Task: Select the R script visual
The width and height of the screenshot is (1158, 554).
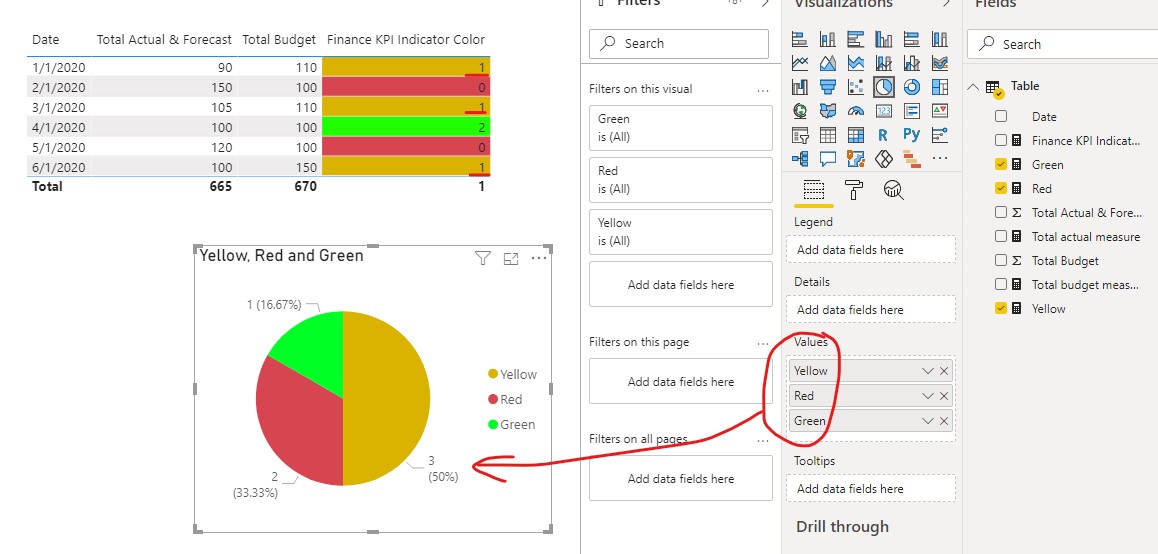Action: [x=884, y=135]
